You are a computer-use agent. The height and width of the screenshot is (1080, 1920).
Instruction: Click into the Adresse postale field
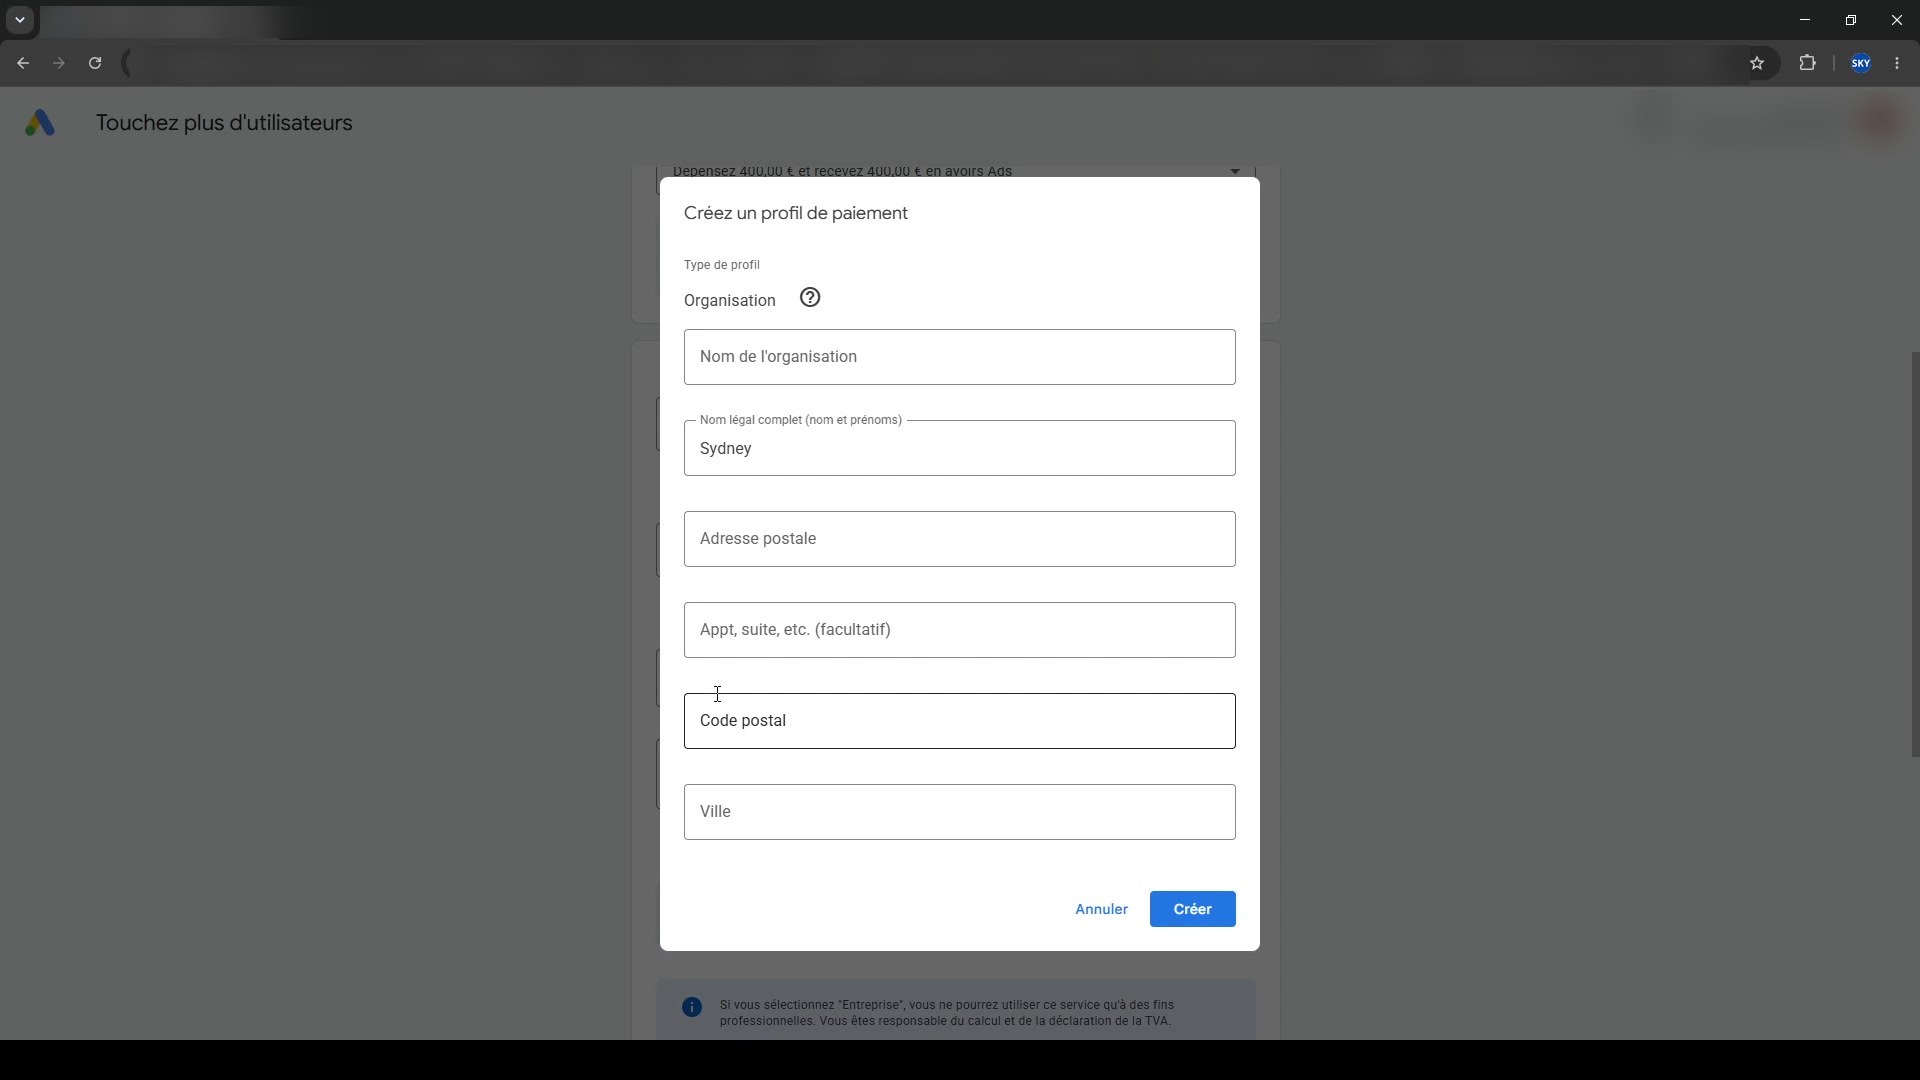[960, 539]
